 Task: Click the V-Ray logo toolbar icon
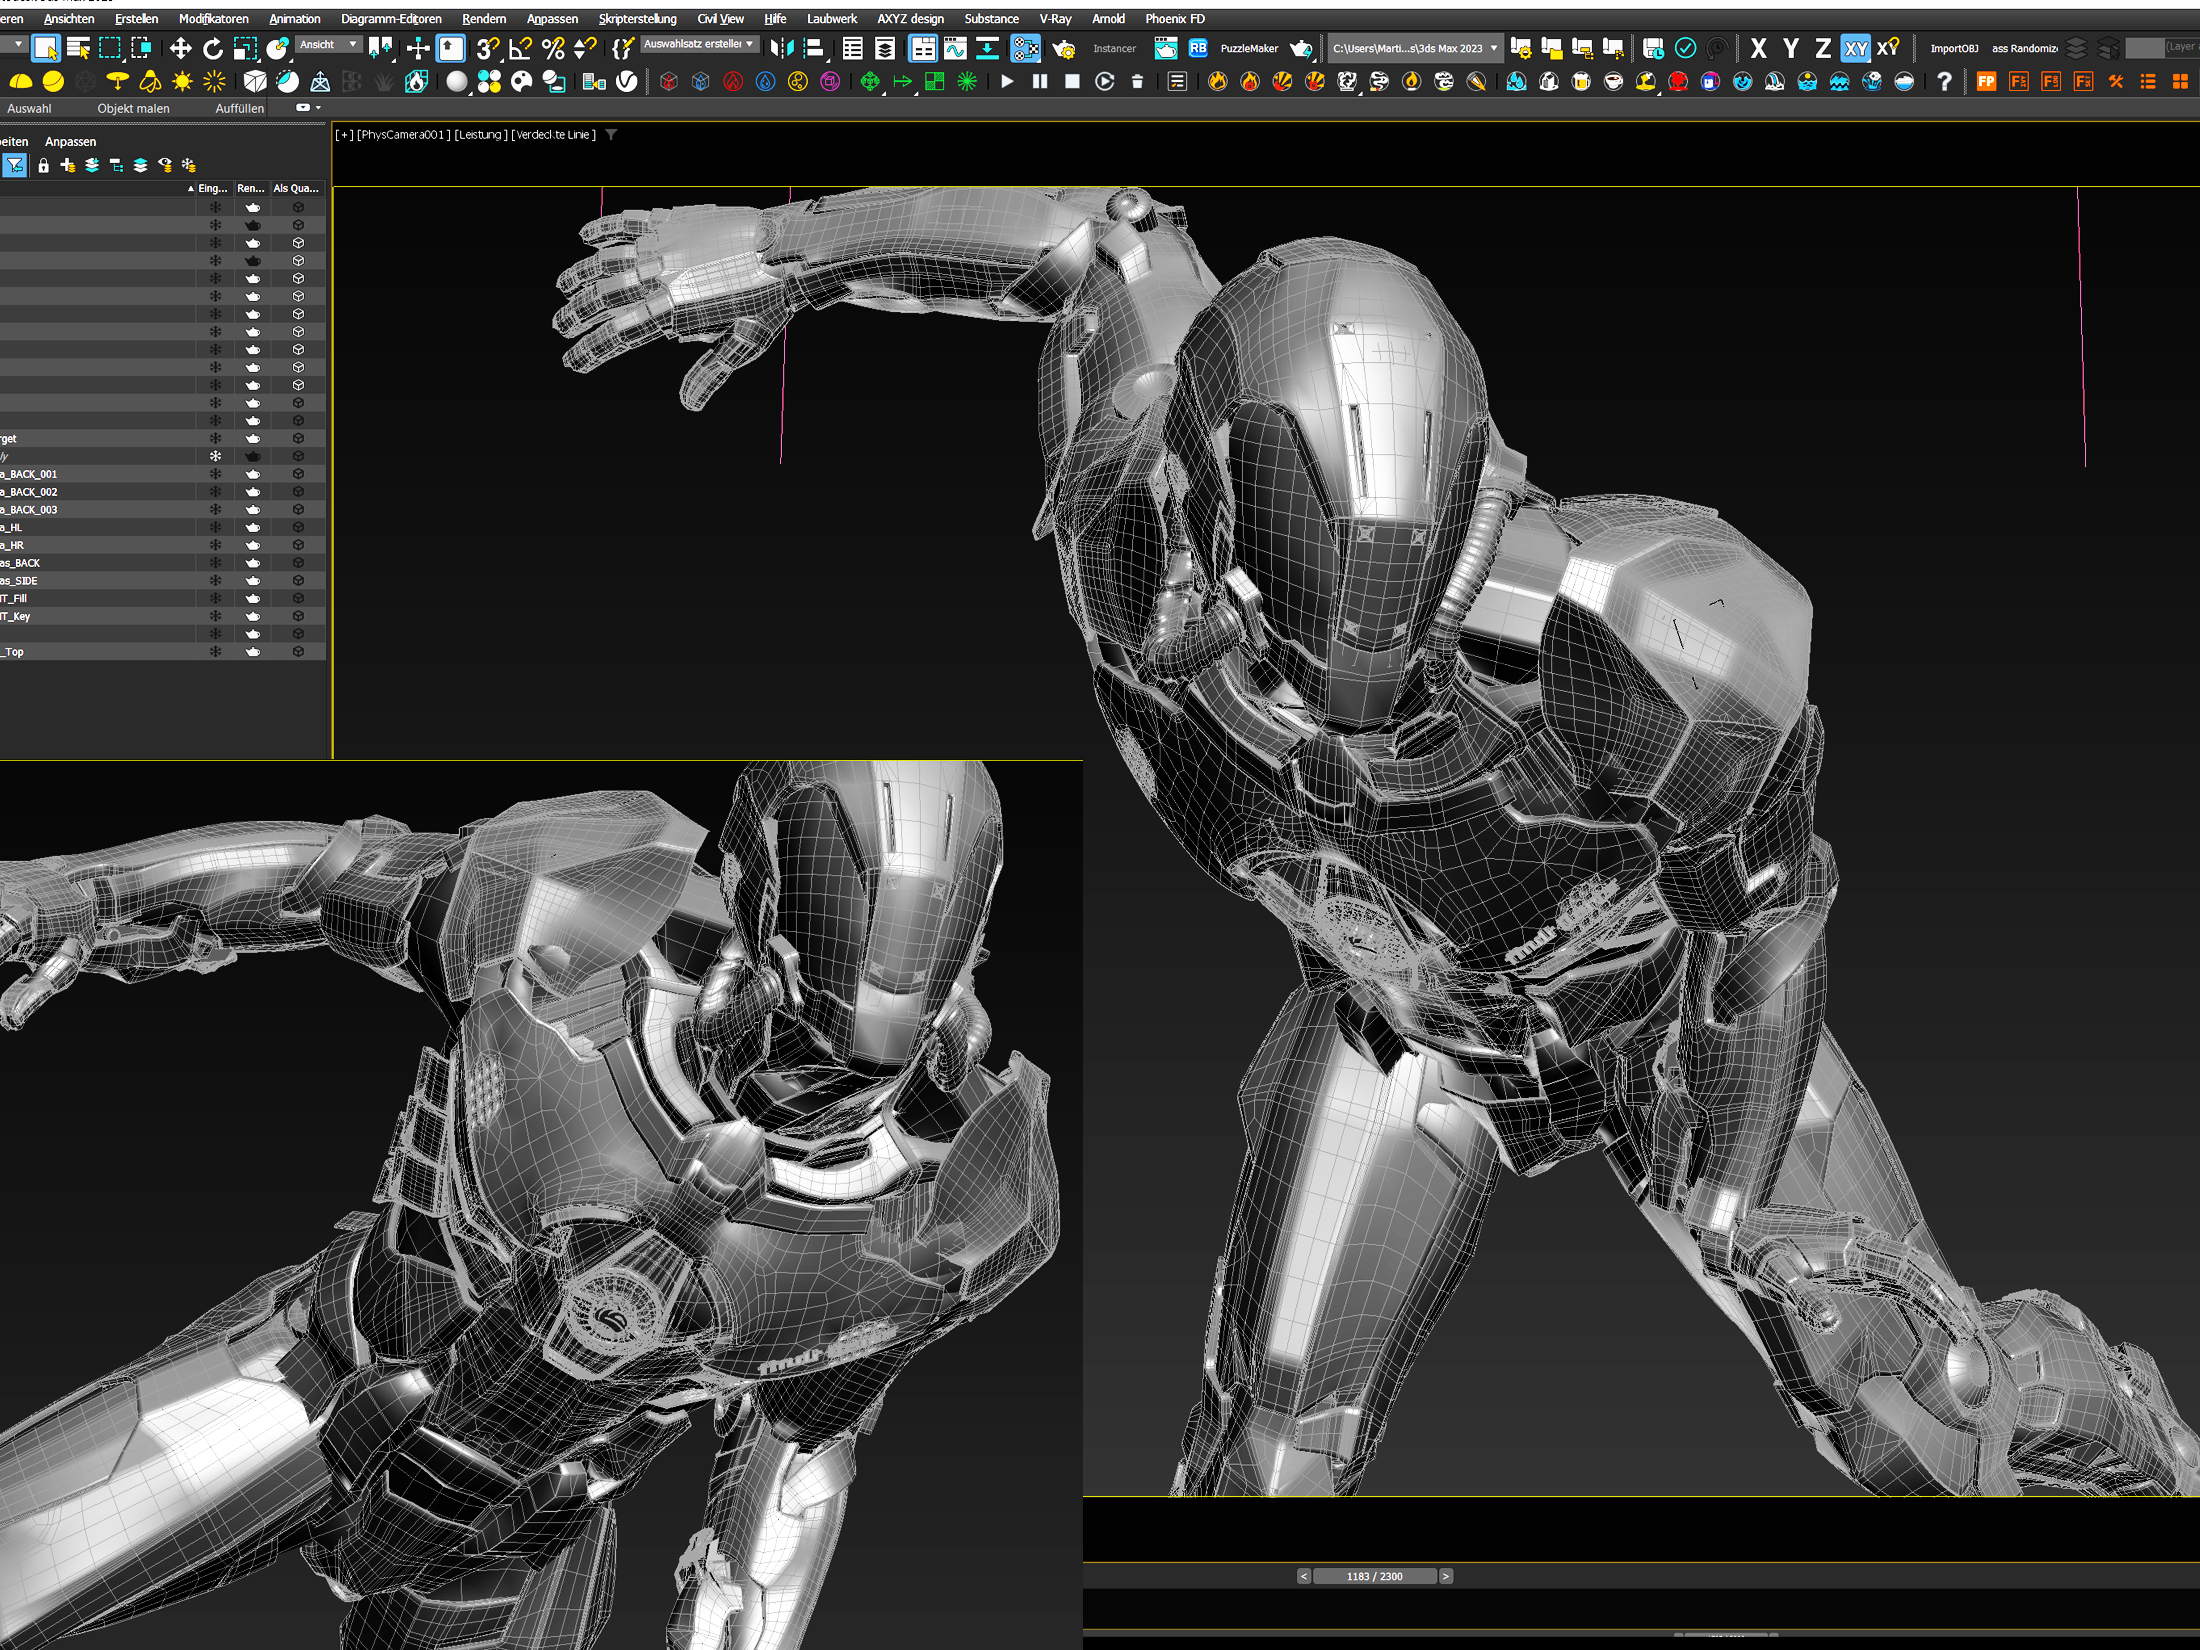(626, 81)
